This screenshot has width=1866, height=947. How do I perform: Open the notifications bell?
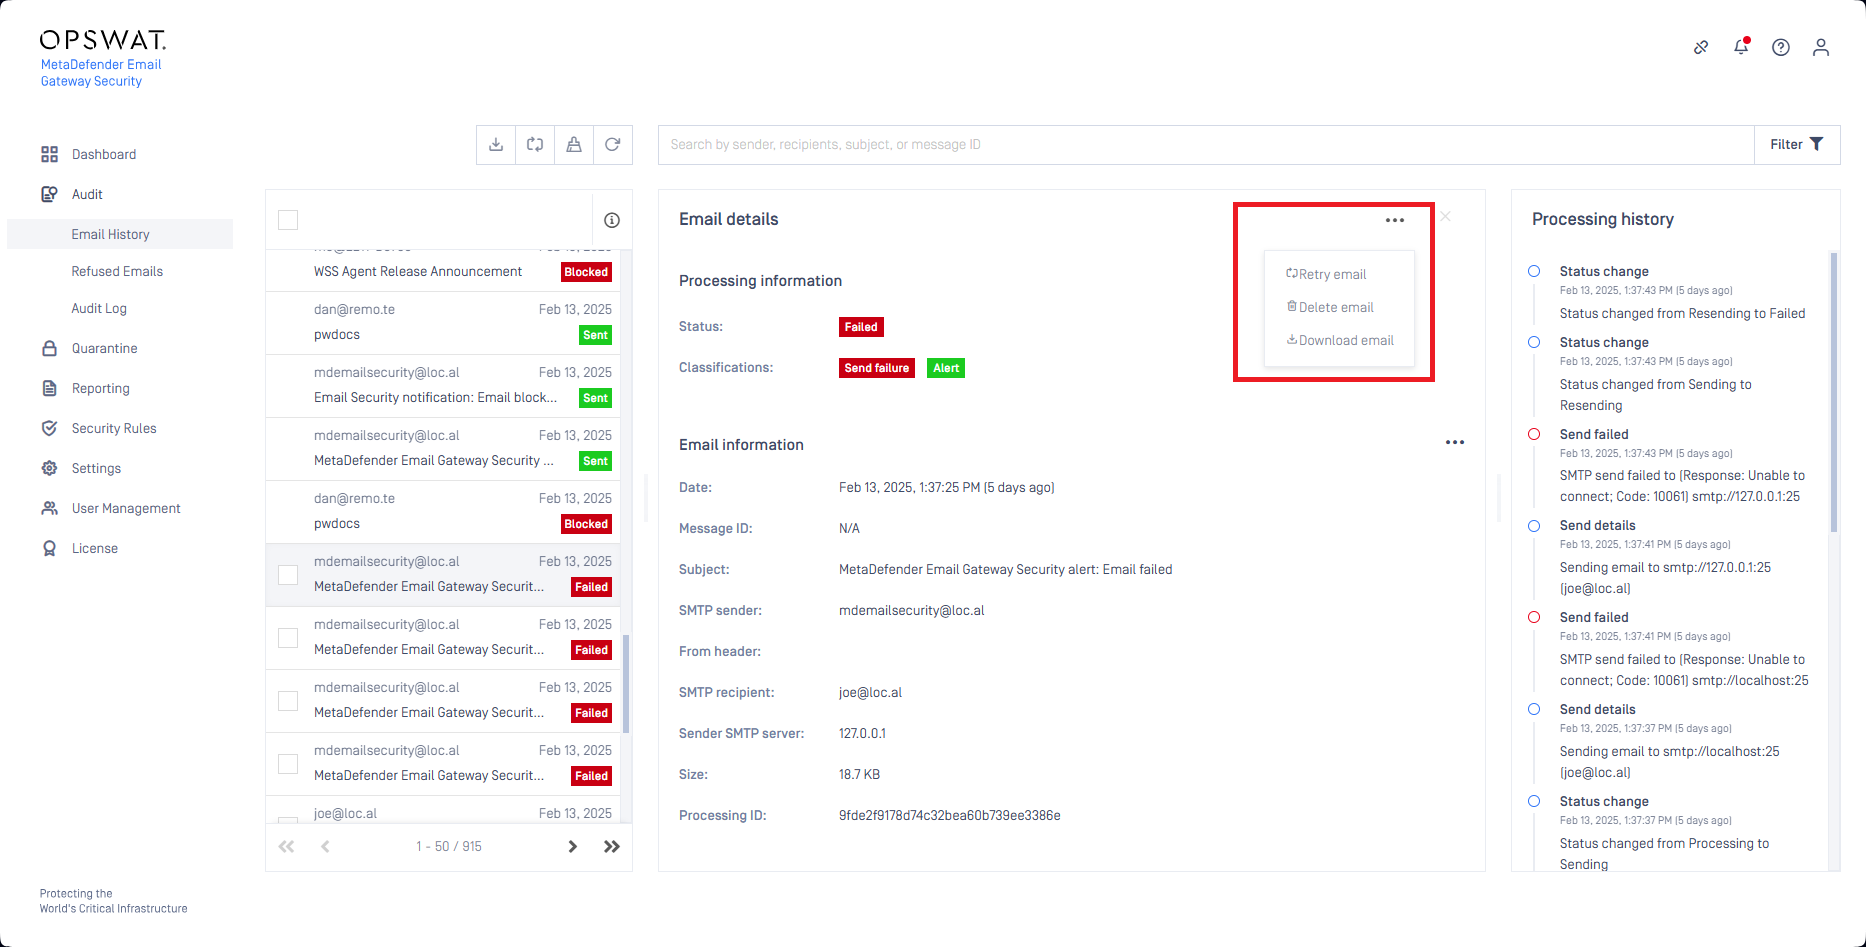click(1741, 47)
